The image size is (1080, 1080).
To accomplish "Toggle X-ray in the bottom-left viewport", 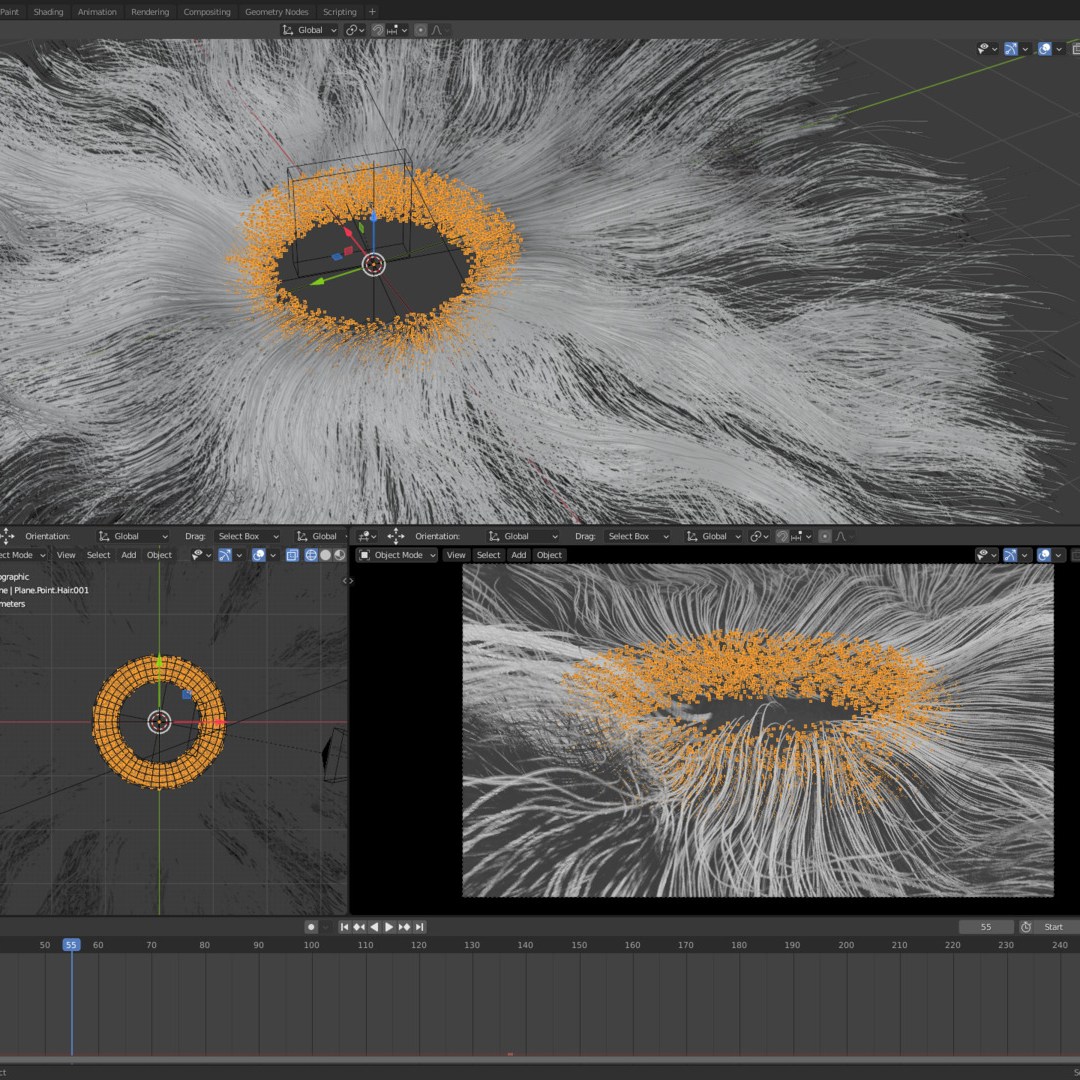I will coord(292,555).
